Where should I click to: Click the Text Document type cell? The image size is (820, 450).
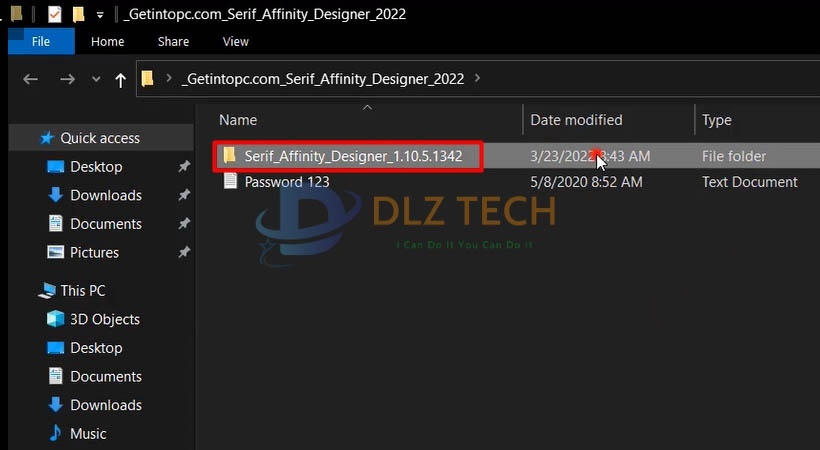[x=749, y=182]
